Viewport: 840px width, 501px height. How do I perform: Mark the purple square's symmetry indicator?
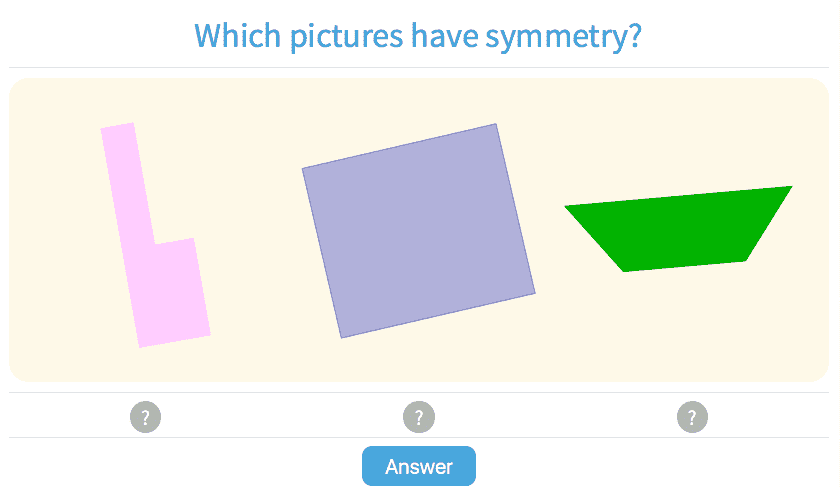[x=419, y=417]
